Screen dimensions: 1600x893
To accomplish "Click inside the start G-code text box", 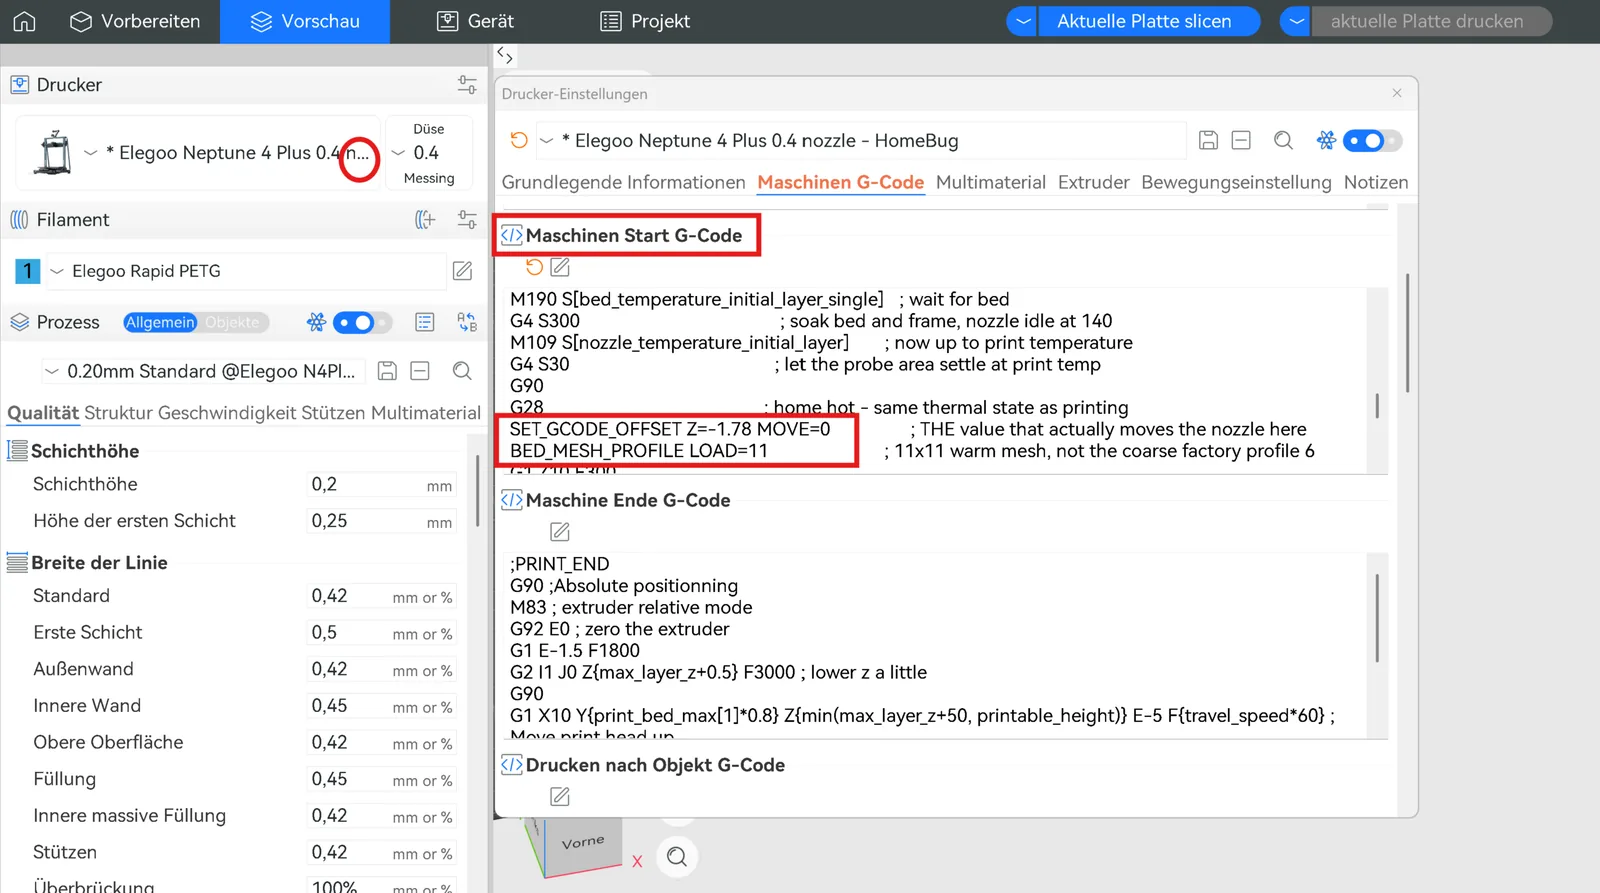I will pos(945,381).
